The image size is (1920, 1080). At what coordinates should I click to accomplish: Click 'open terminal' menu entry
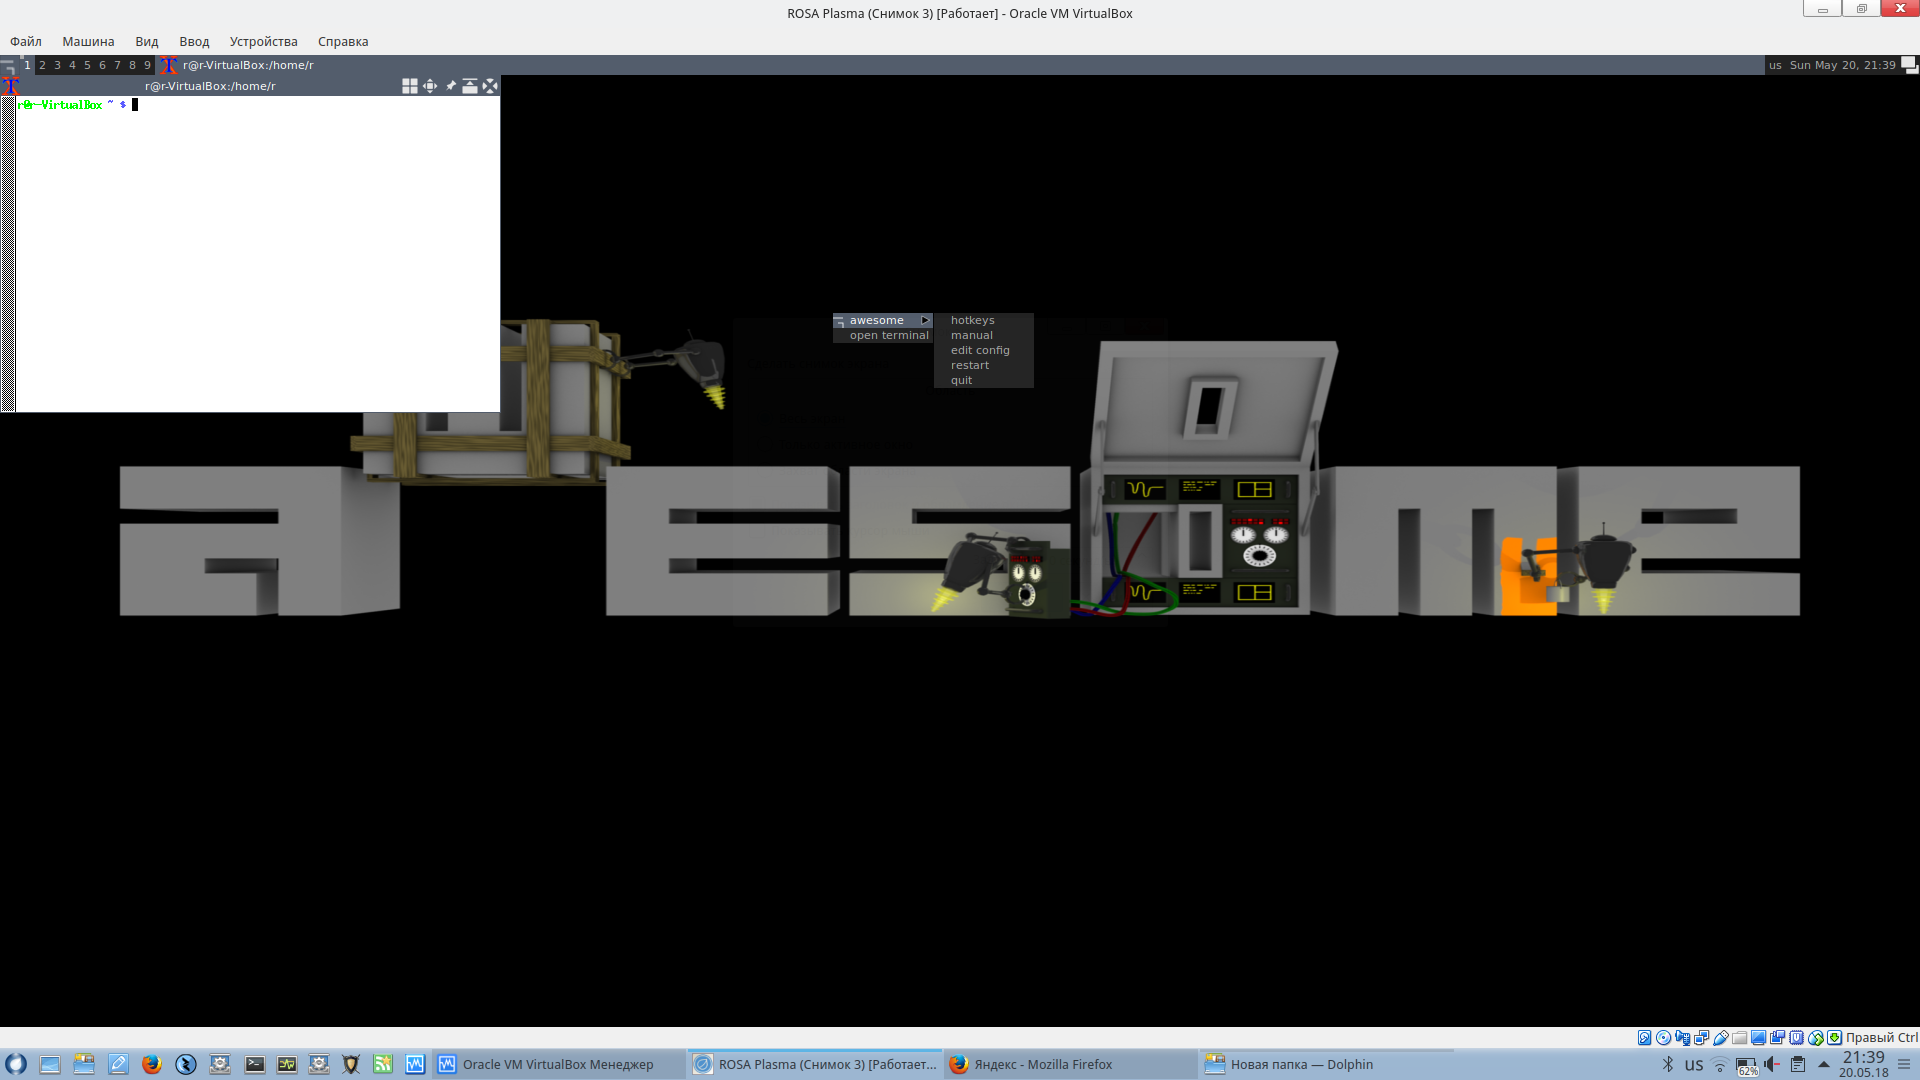[x=888, y=335]
